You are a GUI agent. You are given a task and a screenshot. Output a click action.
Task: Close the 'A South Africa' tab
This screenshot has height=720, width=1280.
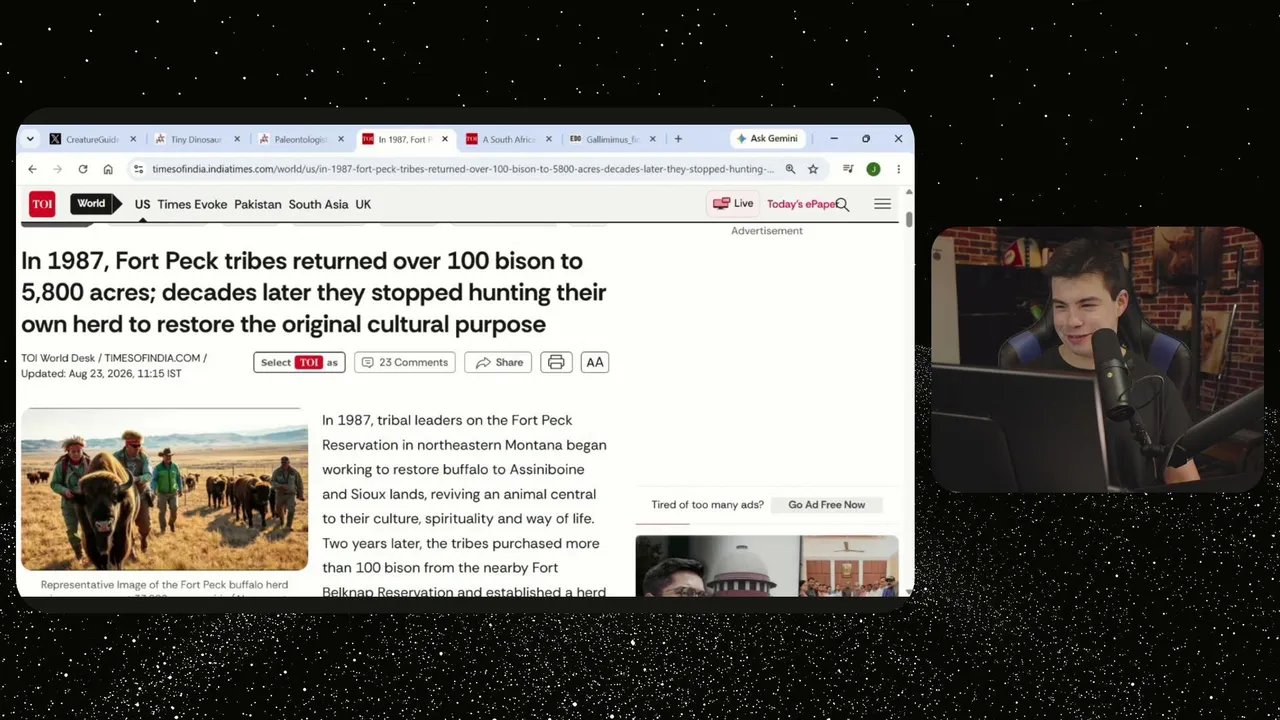[x=548, y=139]
